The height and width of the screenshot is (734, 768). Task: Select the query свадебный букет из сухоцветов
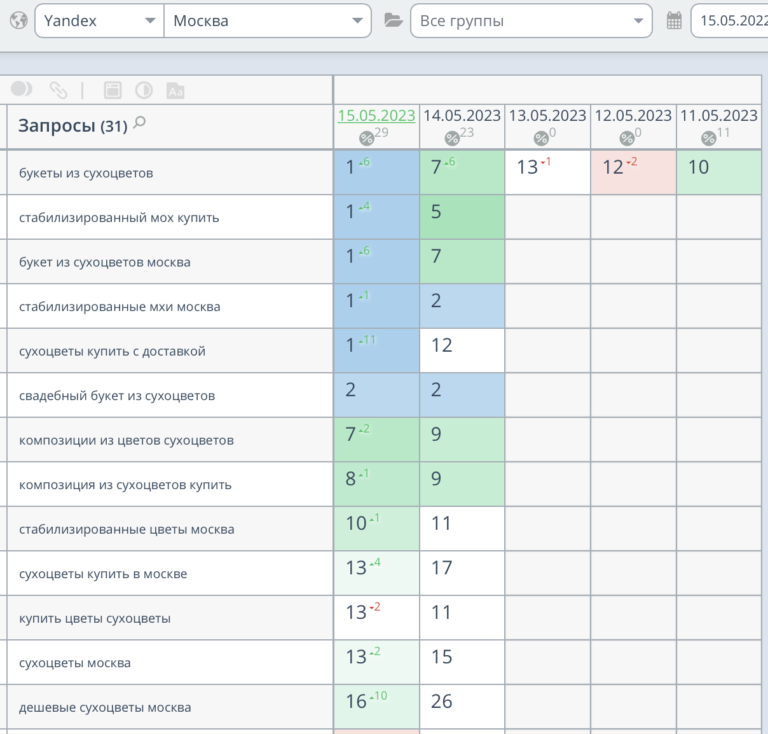(117, 396)
